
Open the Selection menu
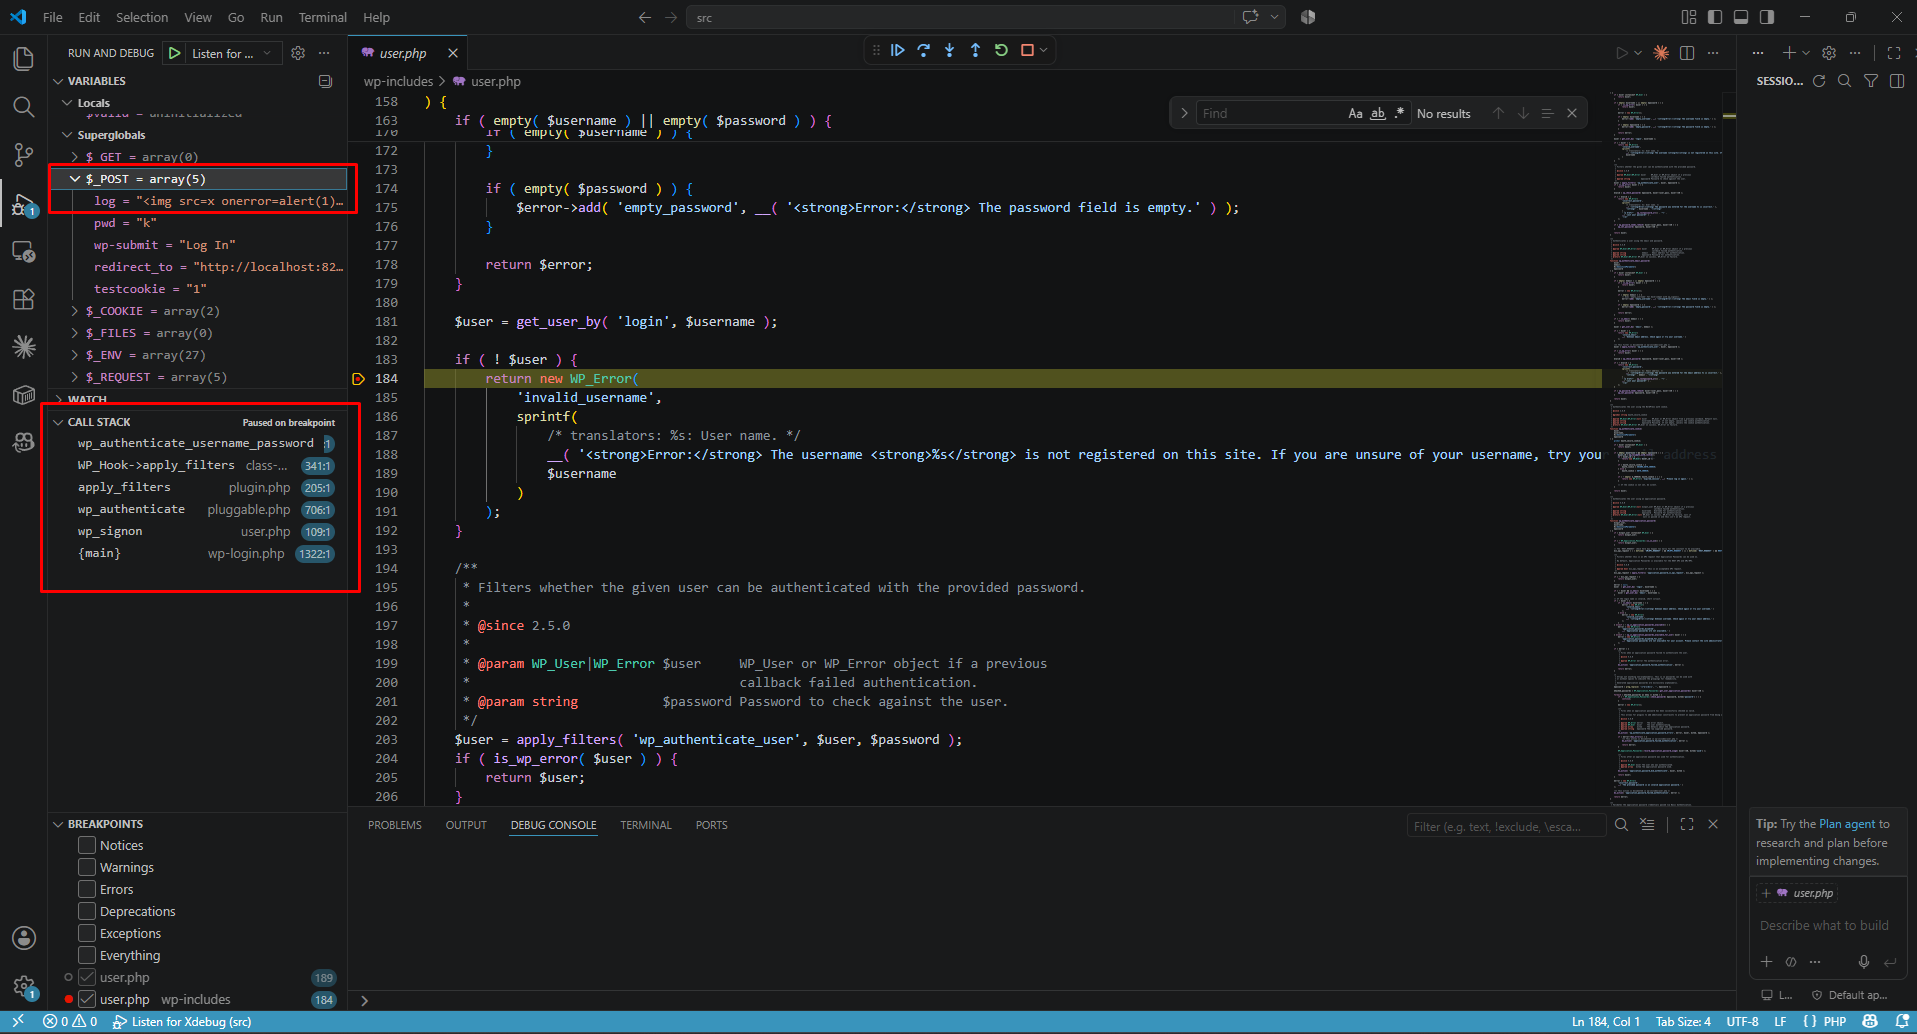(142, 17)
